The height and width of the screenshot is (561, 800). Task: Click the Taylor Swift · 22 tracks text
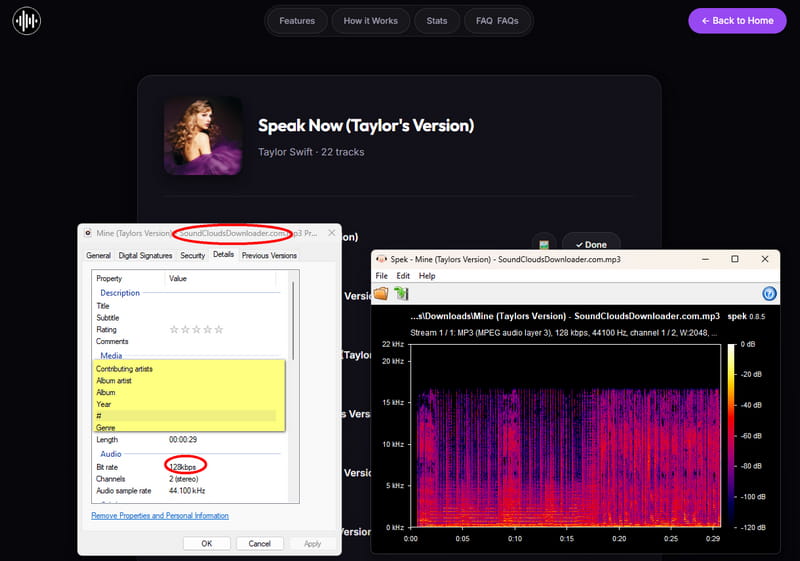pos(311,152)
